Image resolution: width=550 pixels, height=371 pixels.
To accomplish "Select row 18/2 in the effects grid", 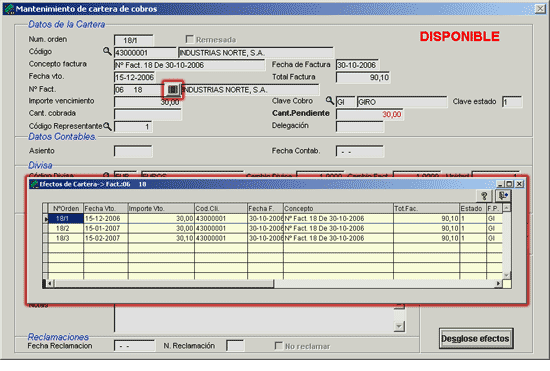I will tap(274, 228).
